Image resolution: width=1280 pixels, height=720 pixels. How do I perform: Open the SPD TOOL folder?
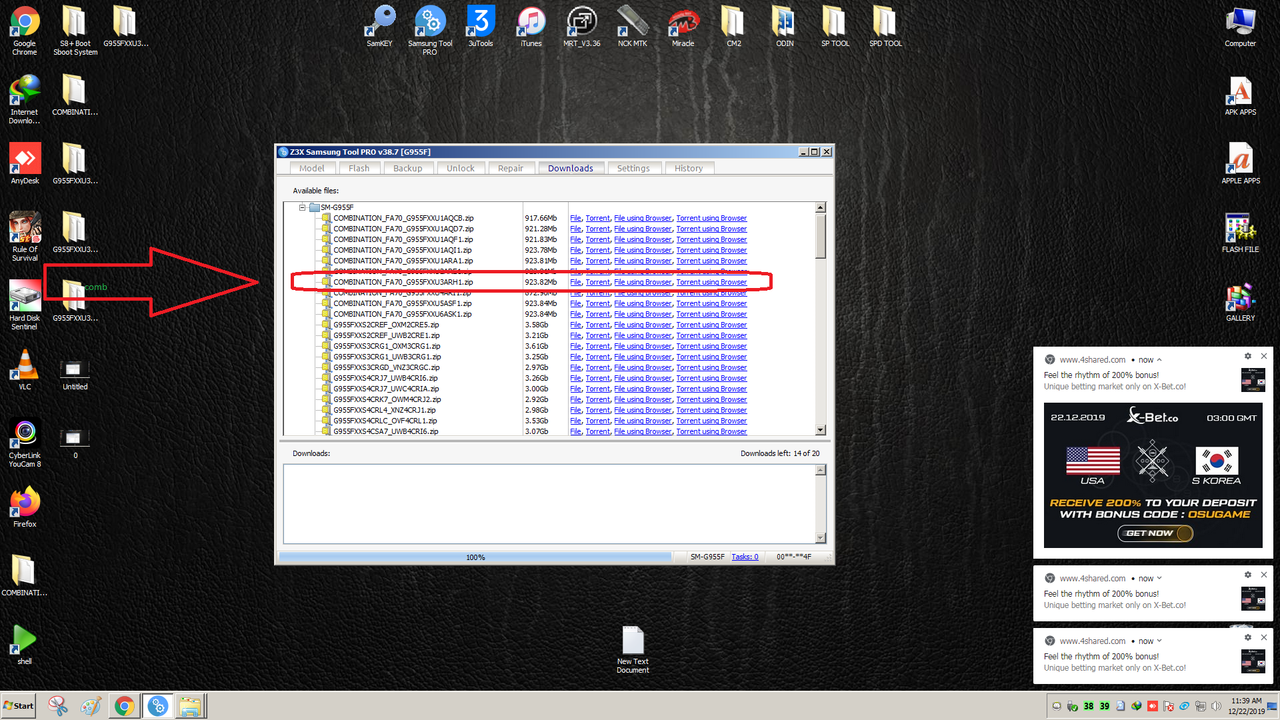[x=885, y=27]
